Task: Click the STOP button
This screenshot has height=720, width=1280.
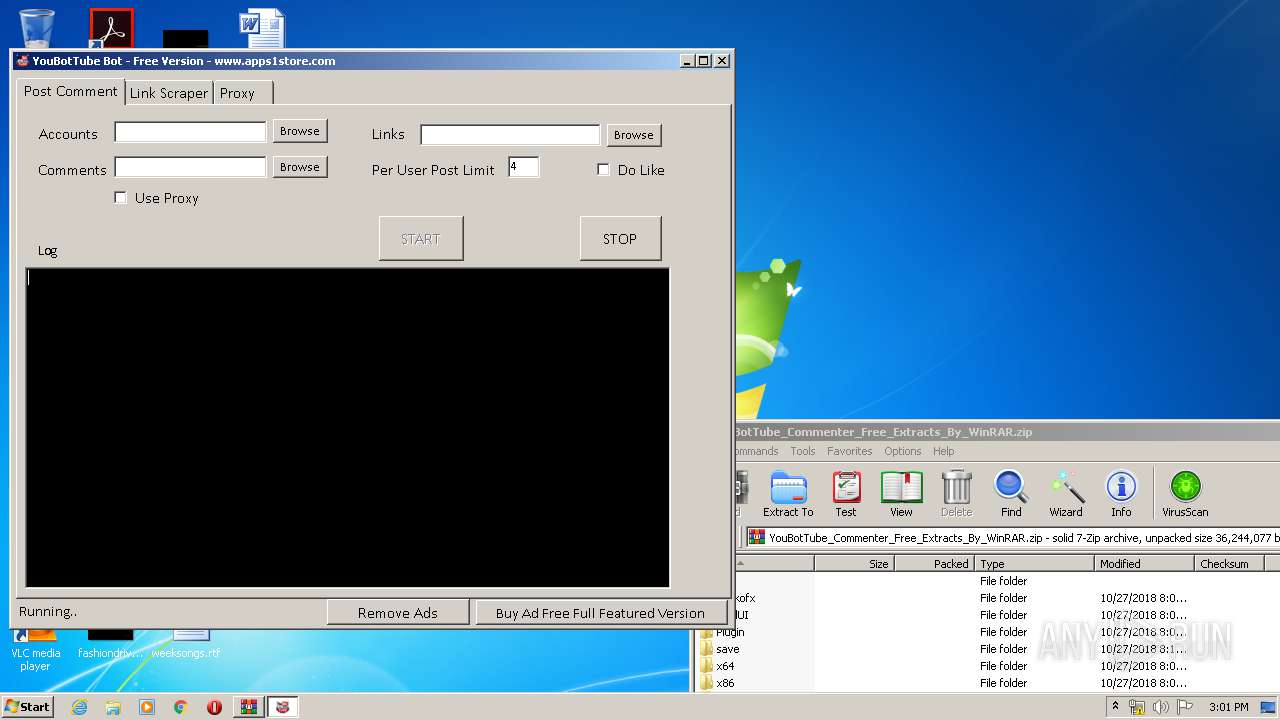Action: click(620, 239)
